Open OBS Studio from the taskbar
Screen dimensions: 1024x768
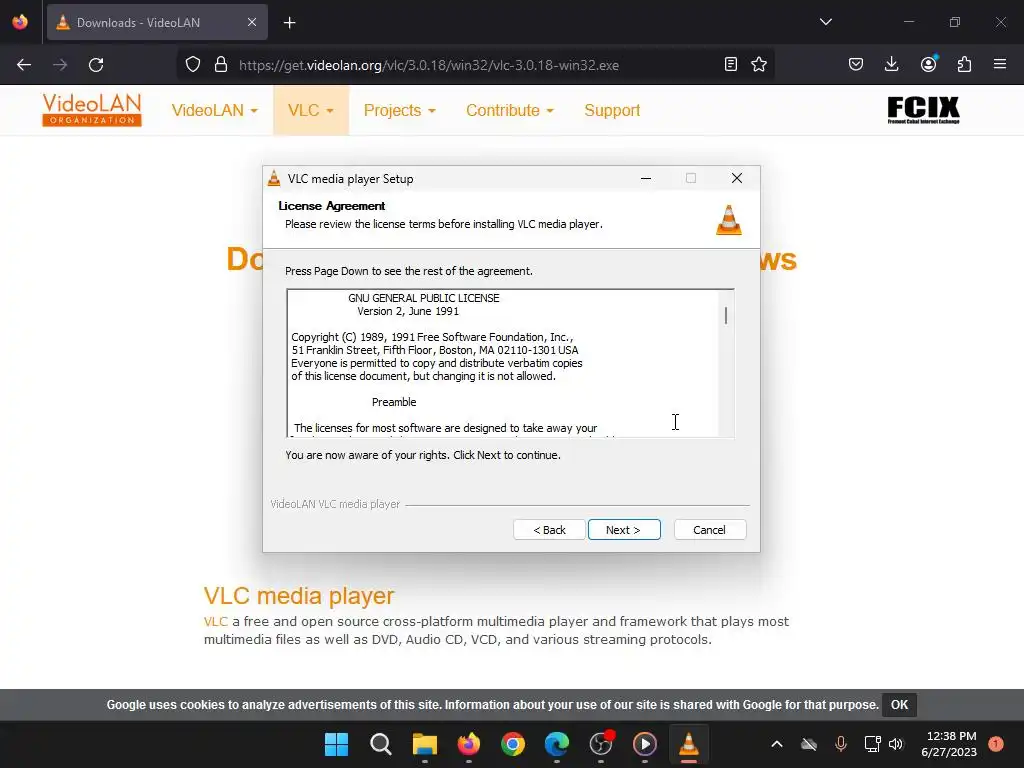[601, 744]
